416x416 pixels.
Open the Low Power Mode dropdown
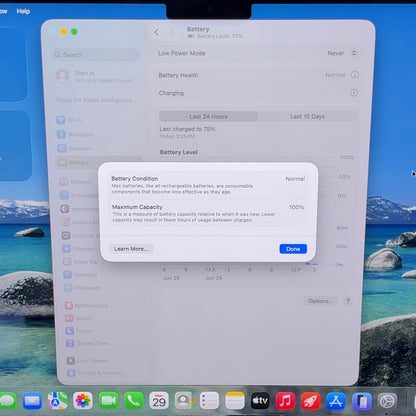click(x=342, y=53)
